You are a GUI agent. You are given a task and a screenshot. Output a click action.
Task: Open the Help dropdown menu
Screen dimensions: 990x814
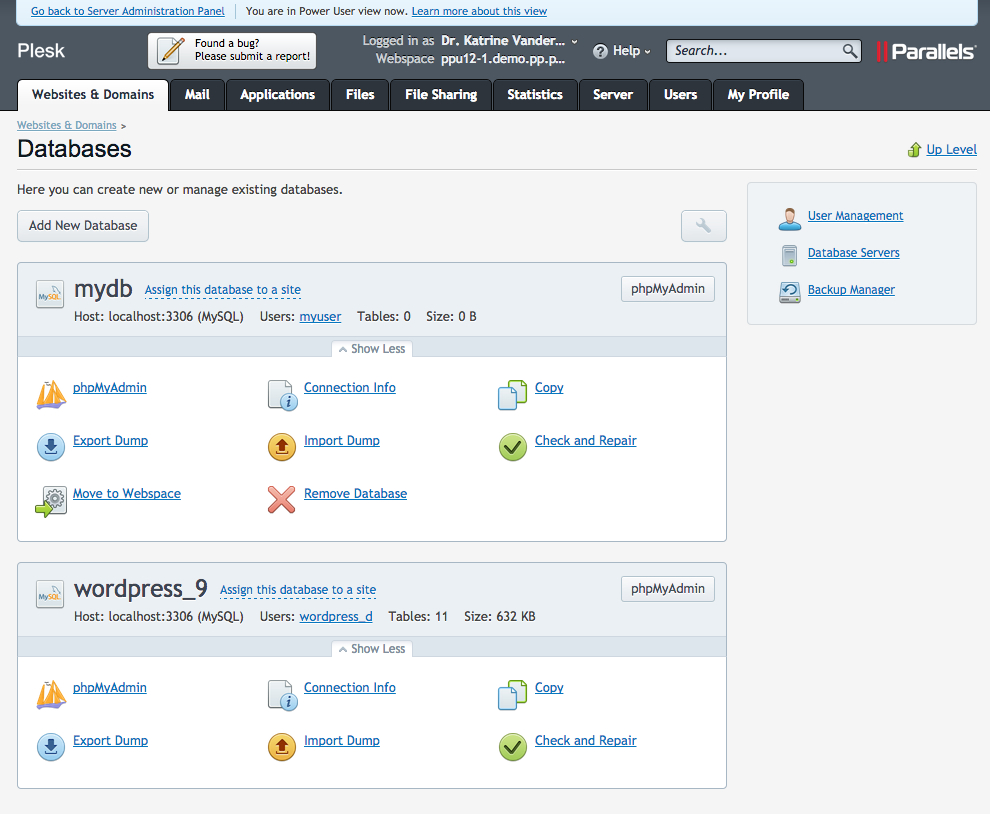click(621, 51)
